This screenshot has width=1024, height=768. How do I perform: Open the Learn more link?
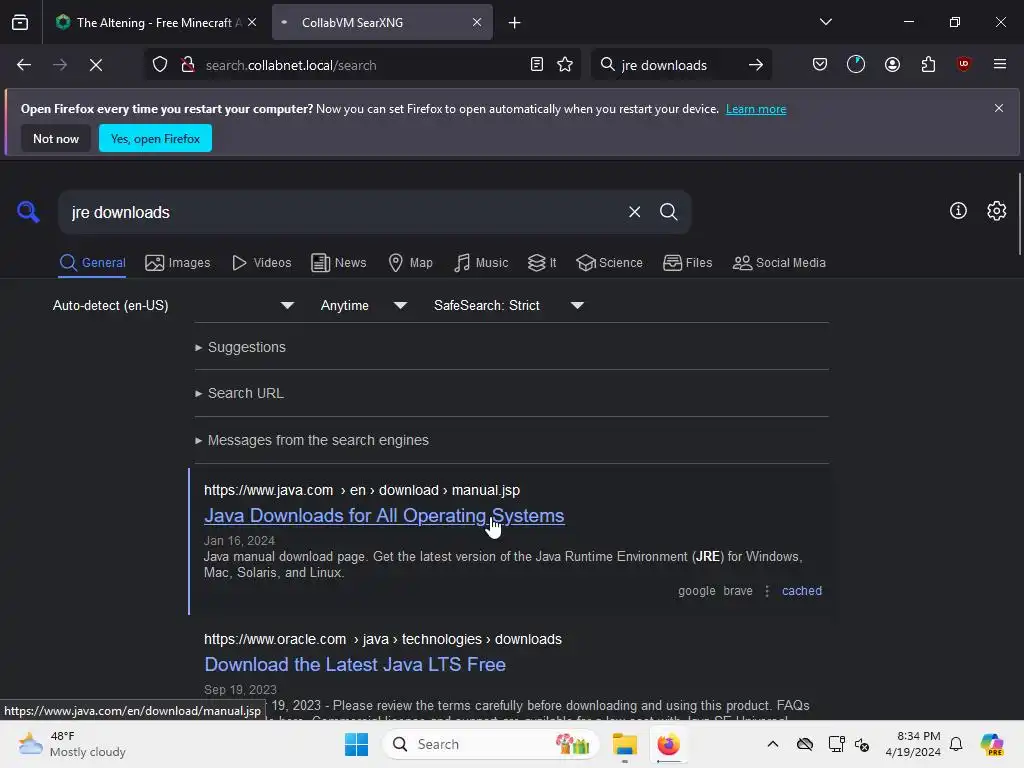[756, 109]
